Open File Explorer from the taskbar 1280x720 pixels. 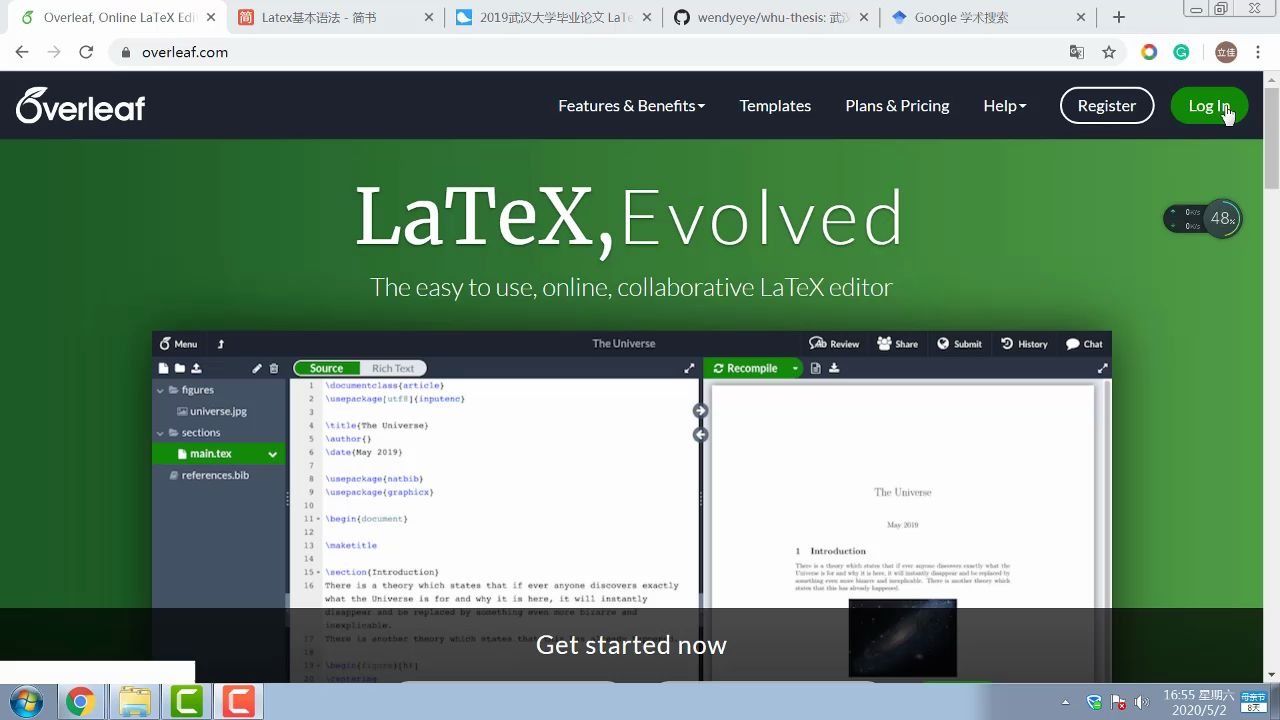(x=134, y=702)
